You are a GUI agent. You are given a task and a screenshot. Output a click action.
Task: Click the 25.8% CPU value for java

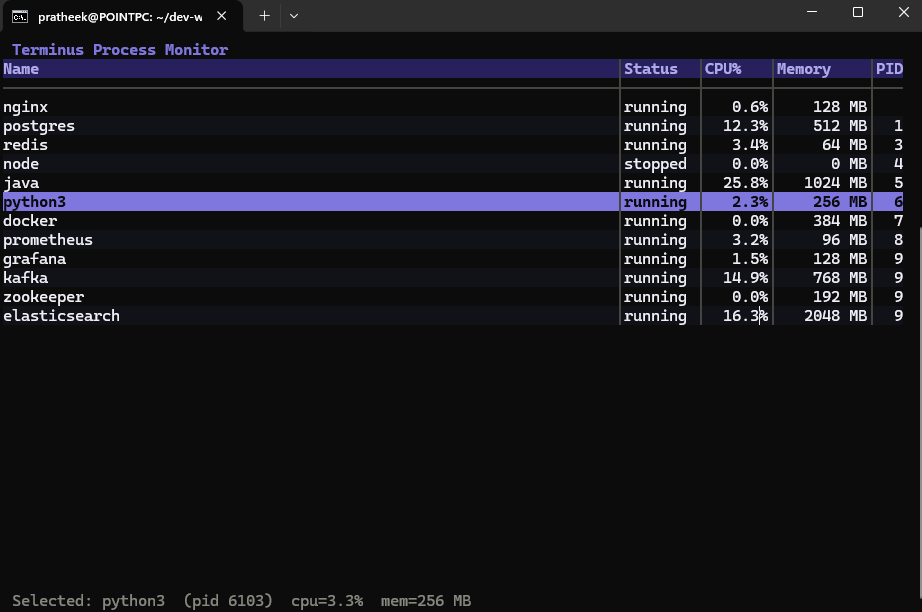click(x=746, y=183)
